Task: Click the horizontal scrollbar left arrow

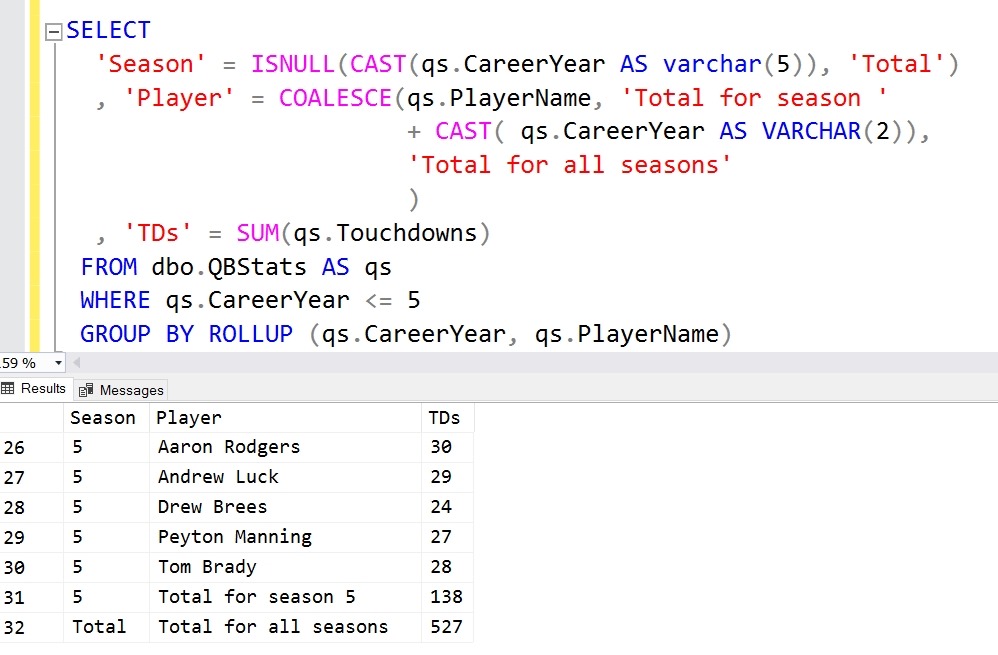Action: (x=77, y=362)
